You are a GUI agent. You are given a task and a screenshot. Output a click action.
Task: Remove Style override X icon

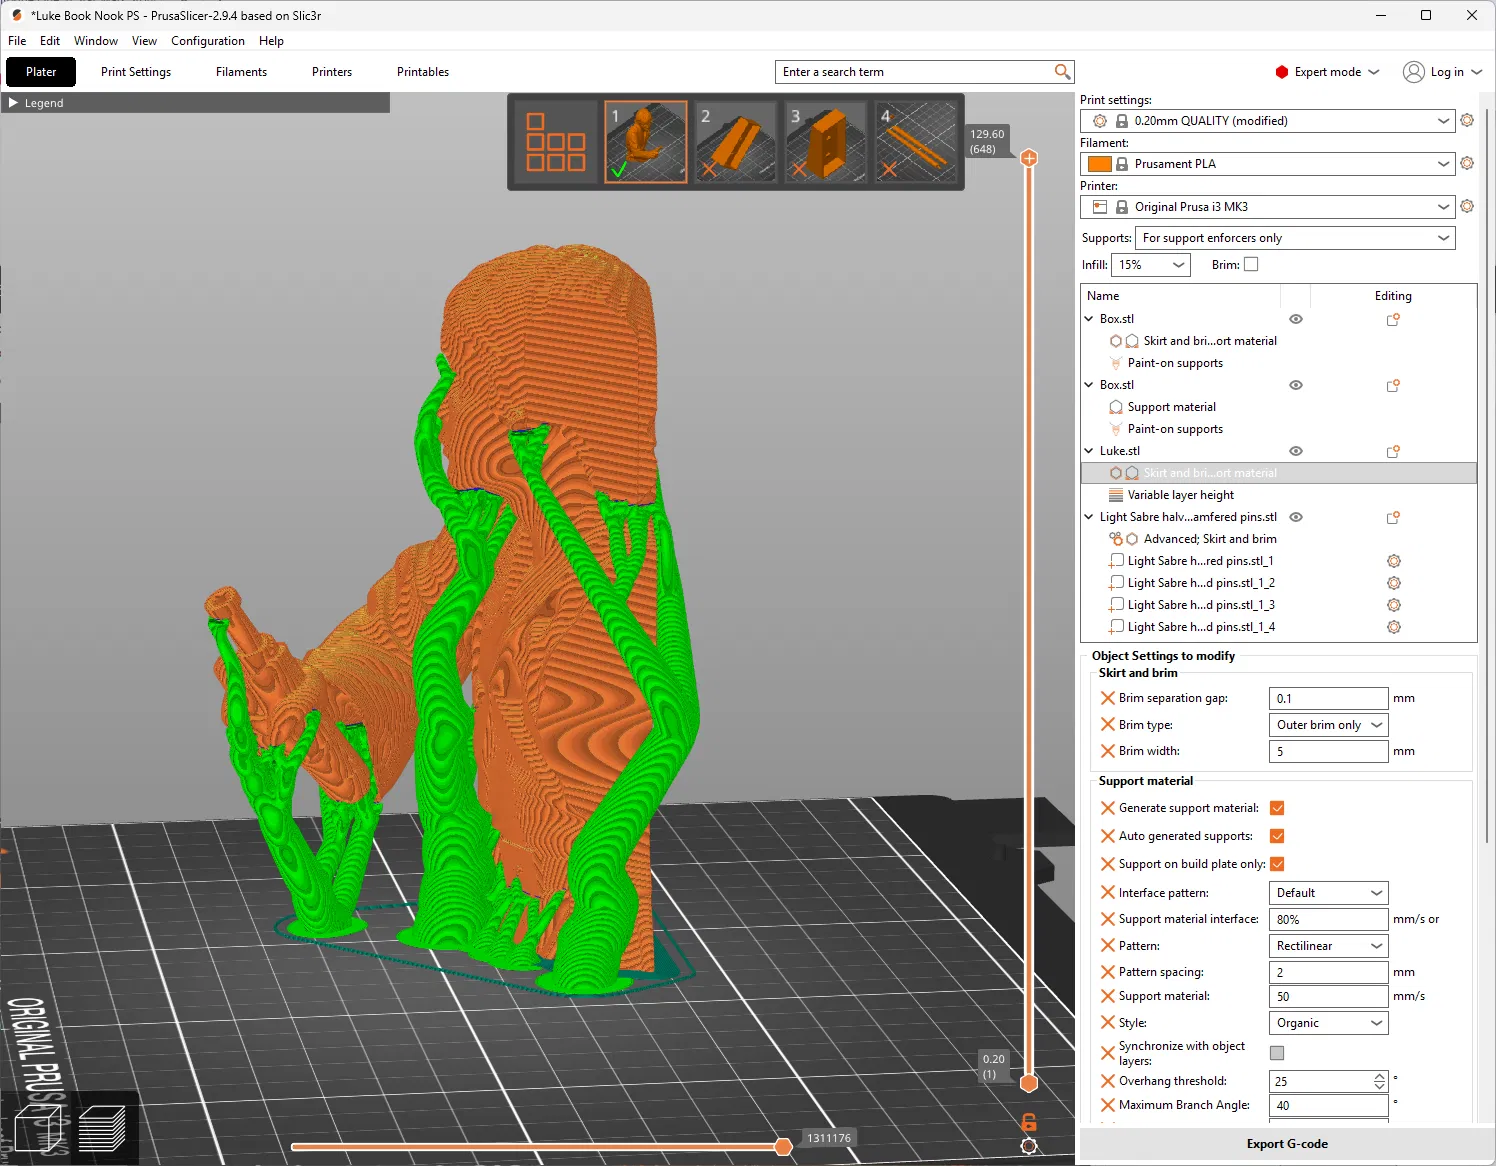[1107, 1023]
